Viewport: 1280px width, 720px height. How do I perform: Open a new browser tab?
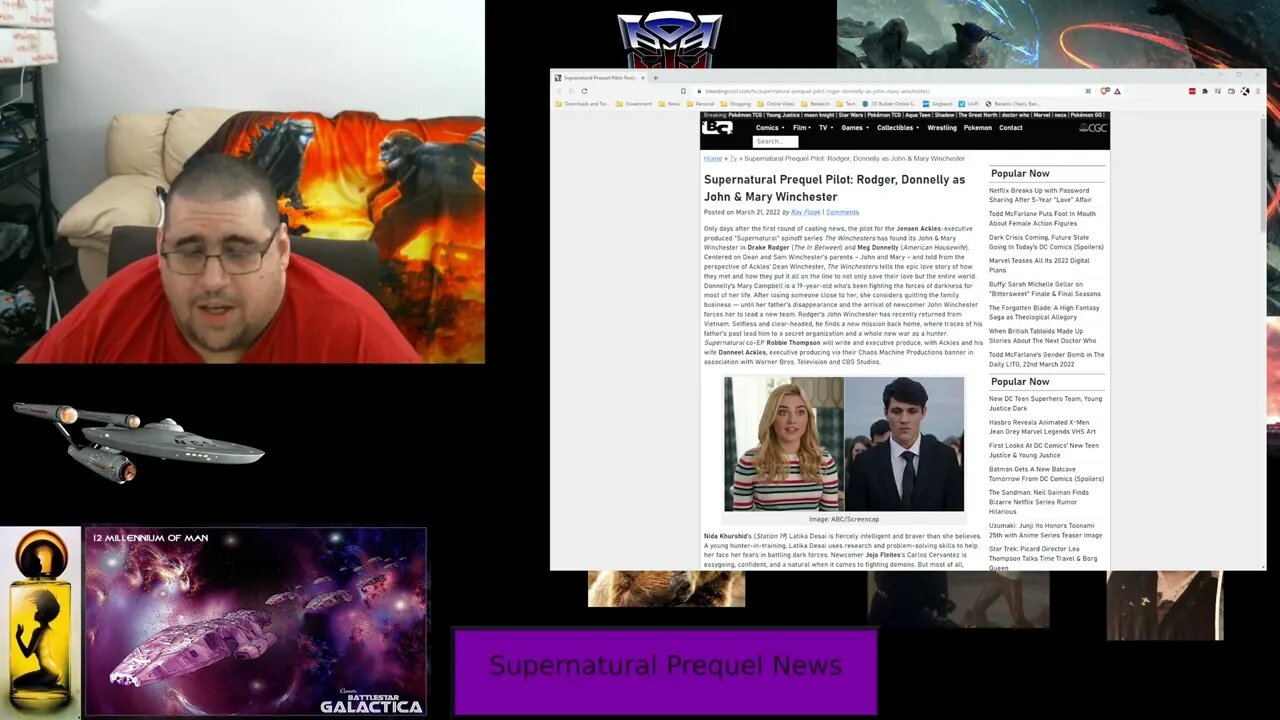pos(655,78)
